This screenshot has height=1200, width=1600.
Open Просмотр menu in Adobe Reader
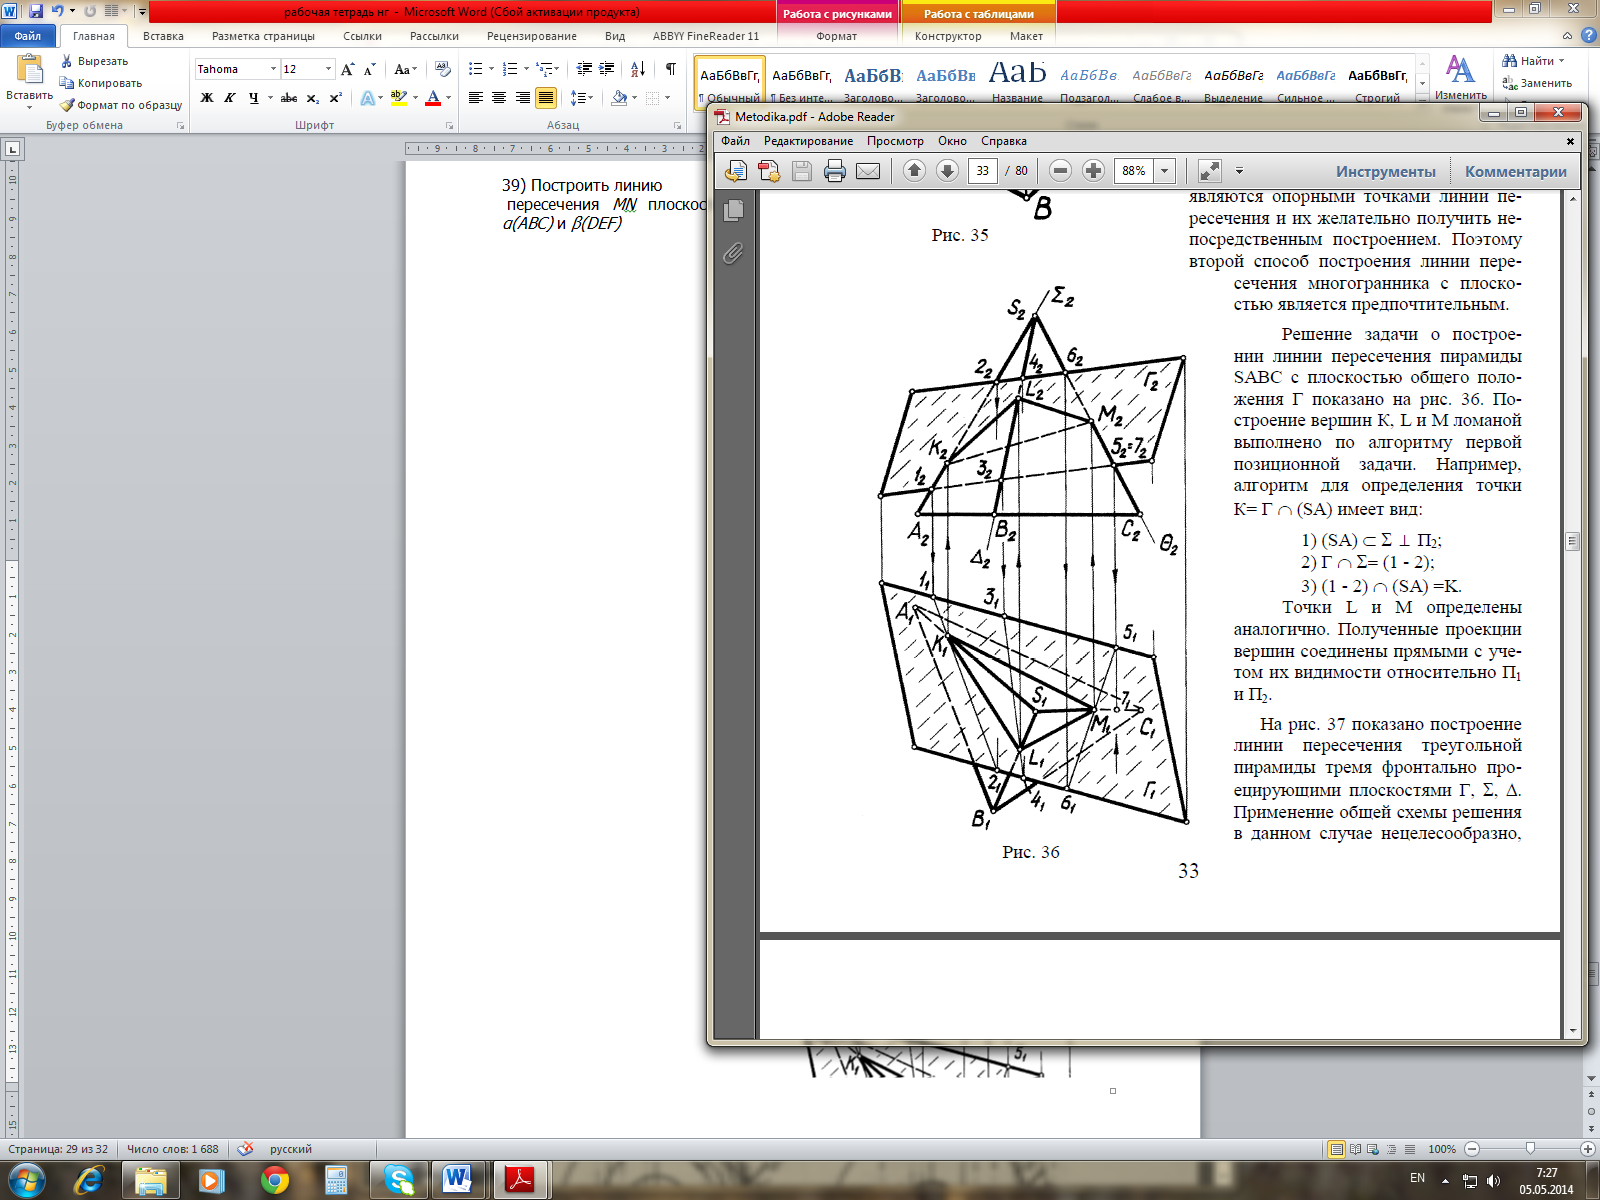click(x=895, y=141)
